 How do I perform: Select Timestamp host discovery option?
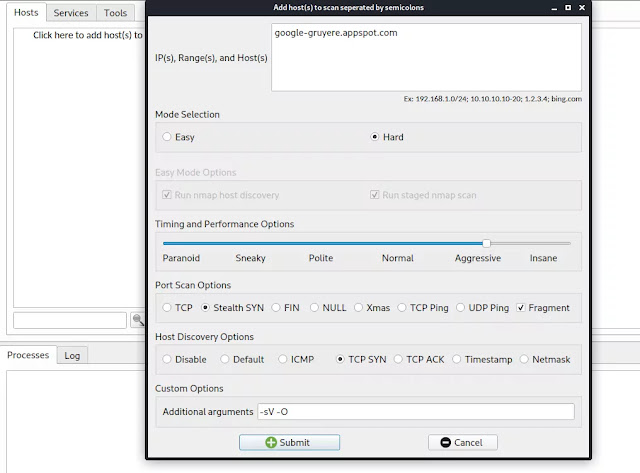point(456,359)
